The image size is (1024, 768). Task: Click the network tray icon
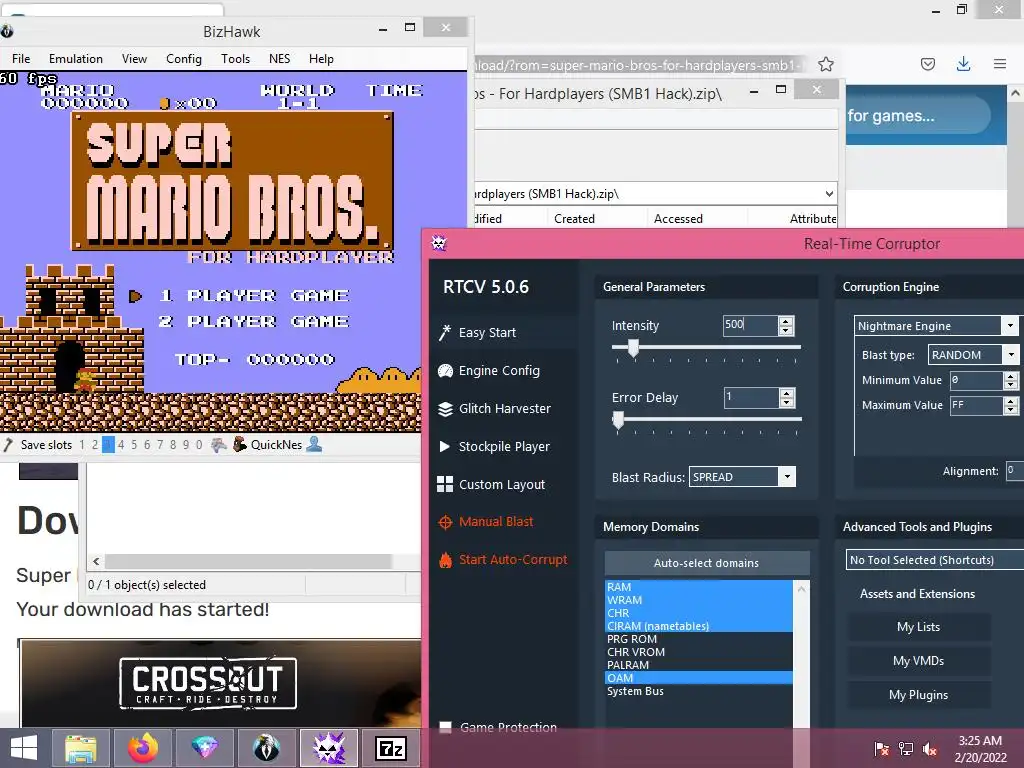click(x=906, y=748)
